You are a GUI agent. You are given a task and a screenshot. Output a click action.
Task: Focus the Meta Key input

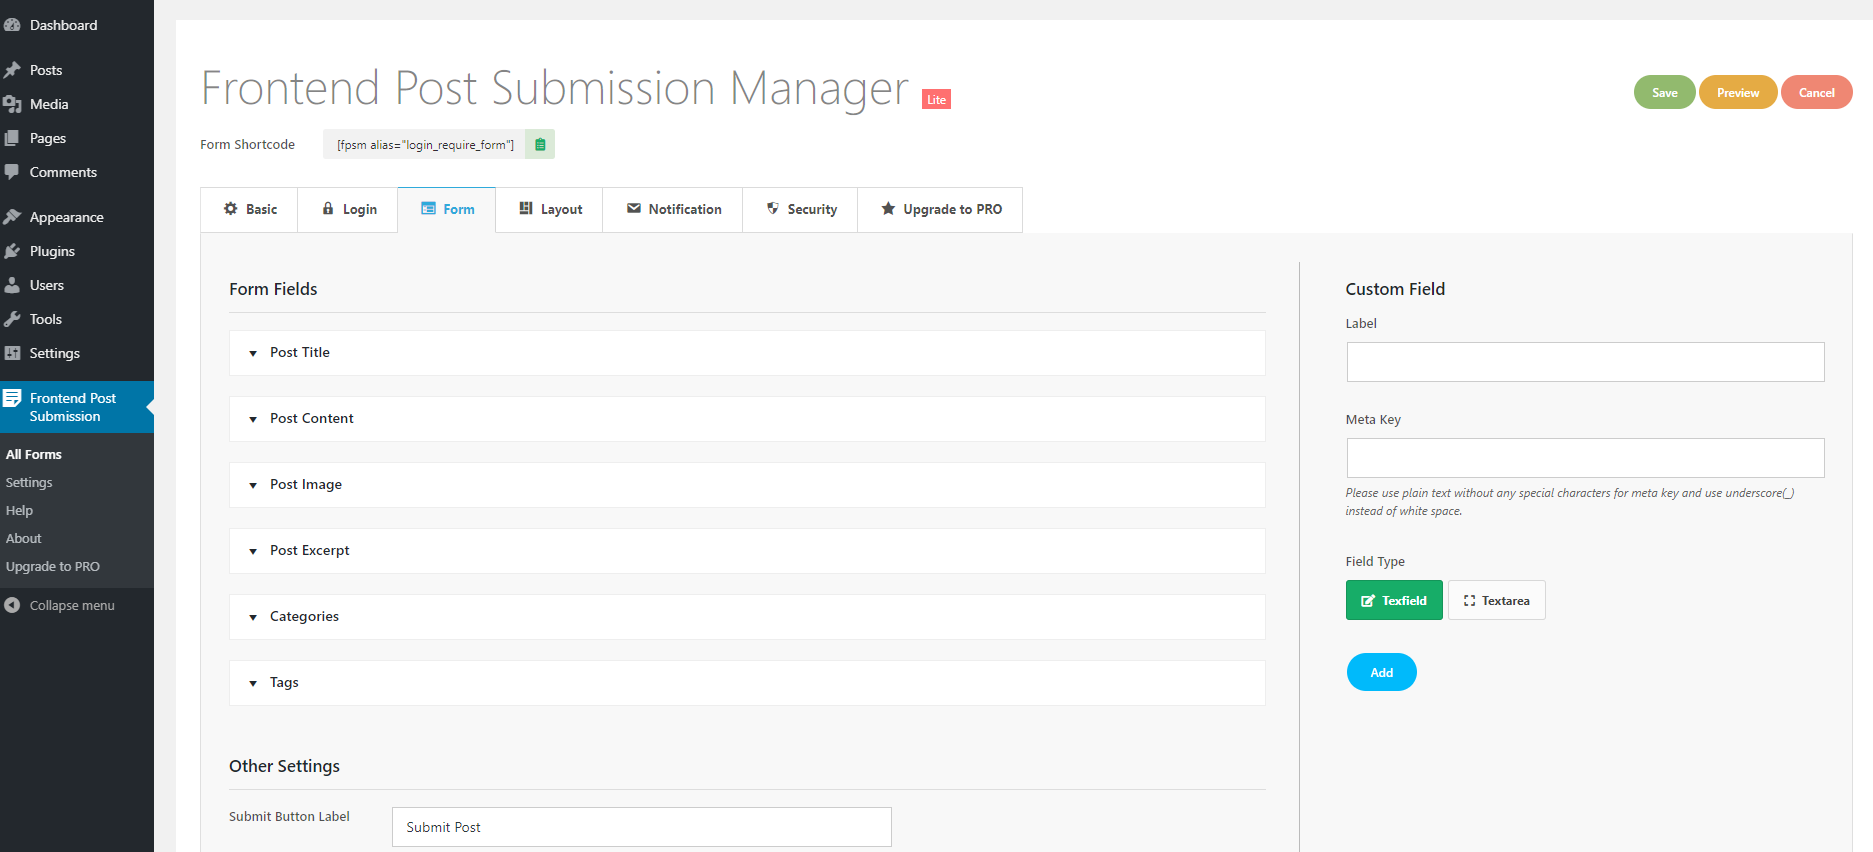click(1585, 458)
